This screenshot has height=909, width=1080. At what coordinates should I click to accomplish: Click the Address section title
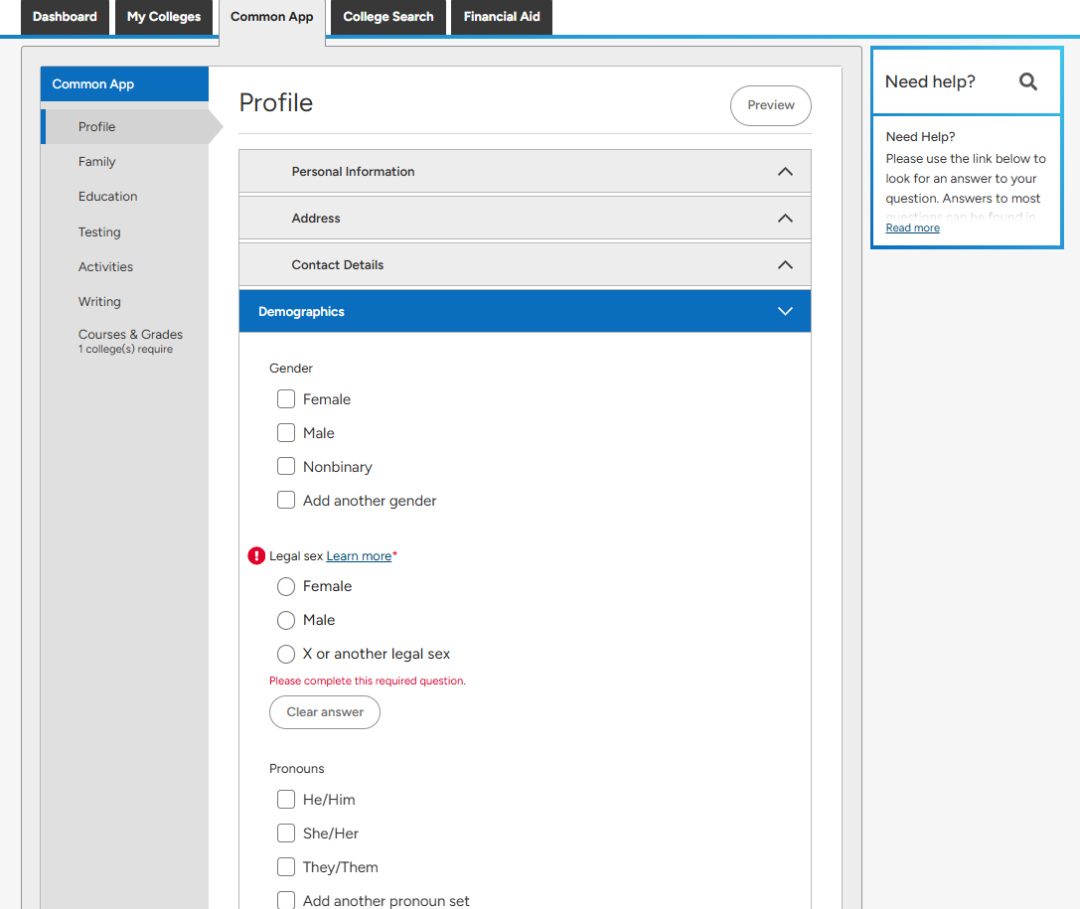(x=316, y=218)
